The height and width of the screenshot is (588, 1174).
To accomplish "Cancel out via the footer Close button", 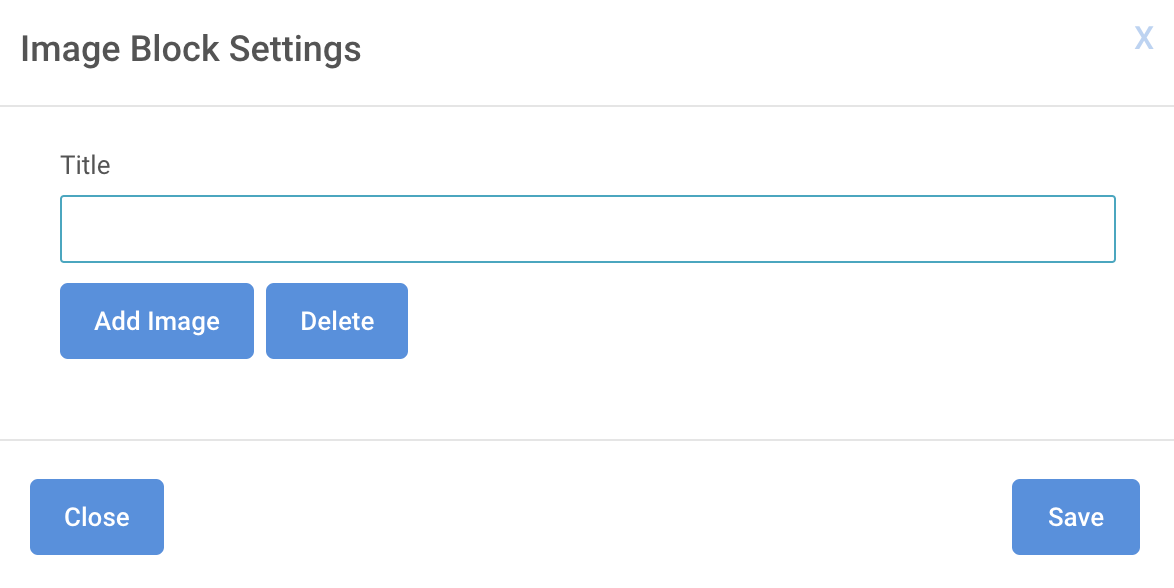I will [97, 517].
